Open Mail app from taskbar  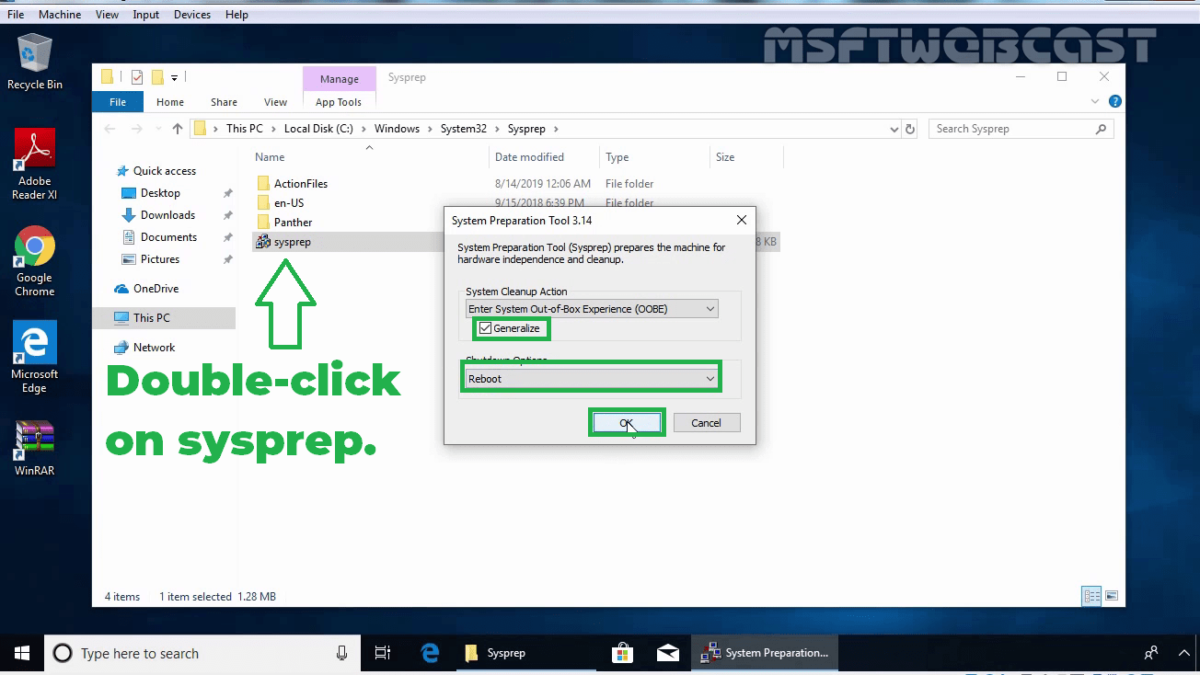click(x=668, y=653)
